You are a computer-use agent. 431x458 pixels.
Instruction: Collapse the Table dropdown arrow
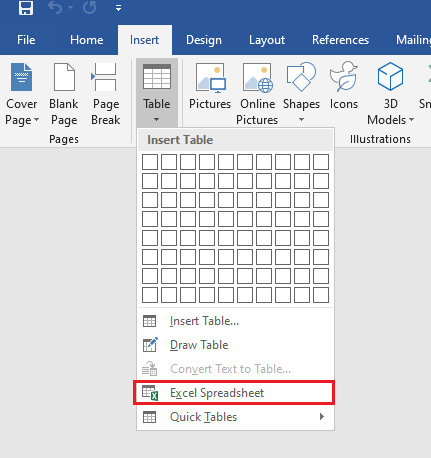(157, 119)
